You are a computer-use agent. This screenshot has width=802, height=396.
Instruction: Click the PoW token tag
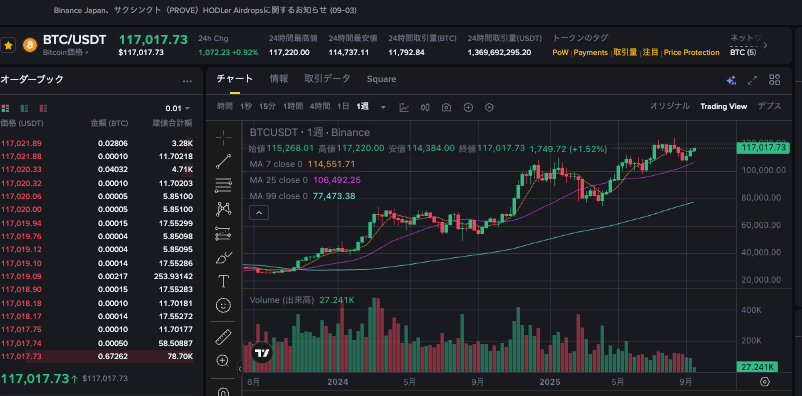coord(561,53)
